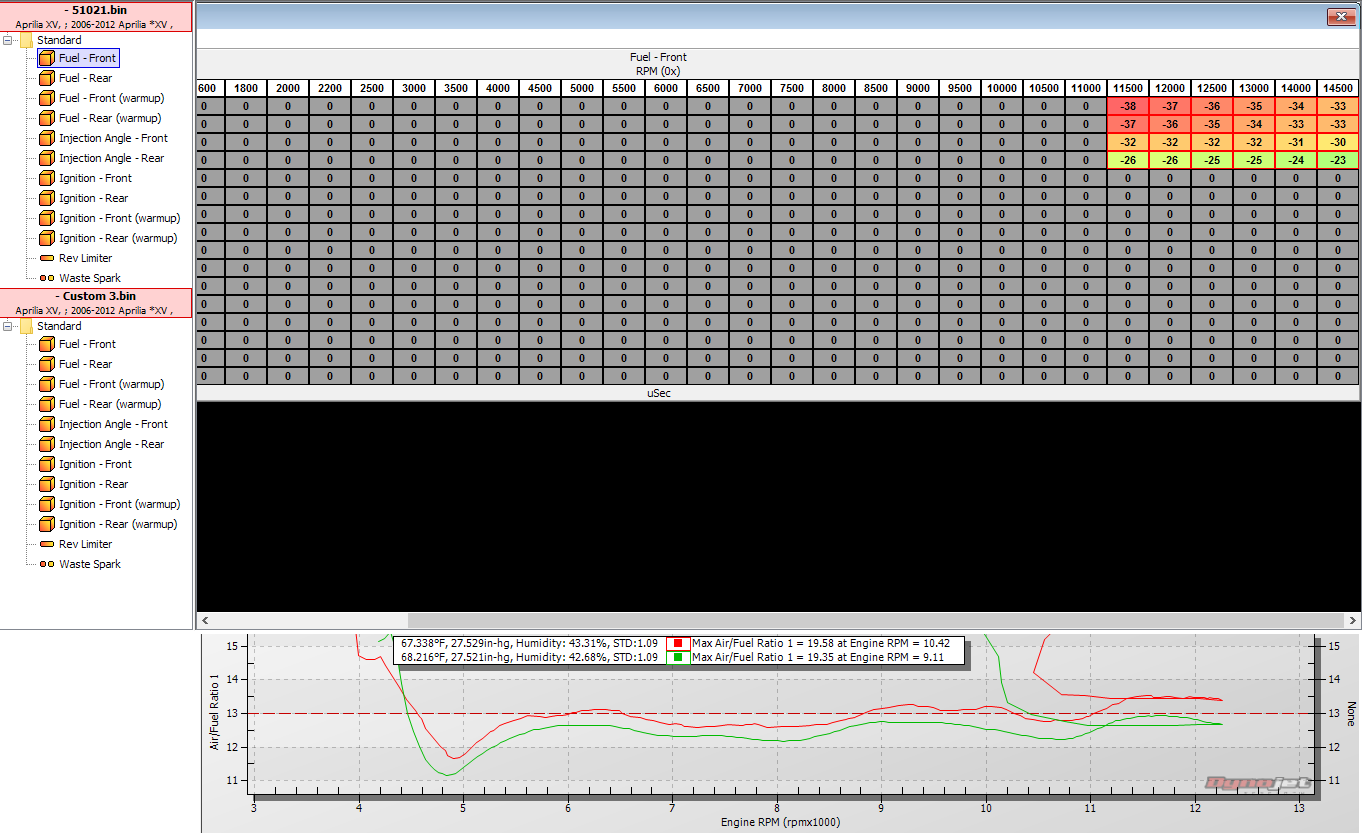
Task: Click the Air/Fuel Ratio 1 axis label
Action: click(x=213, y=712)
